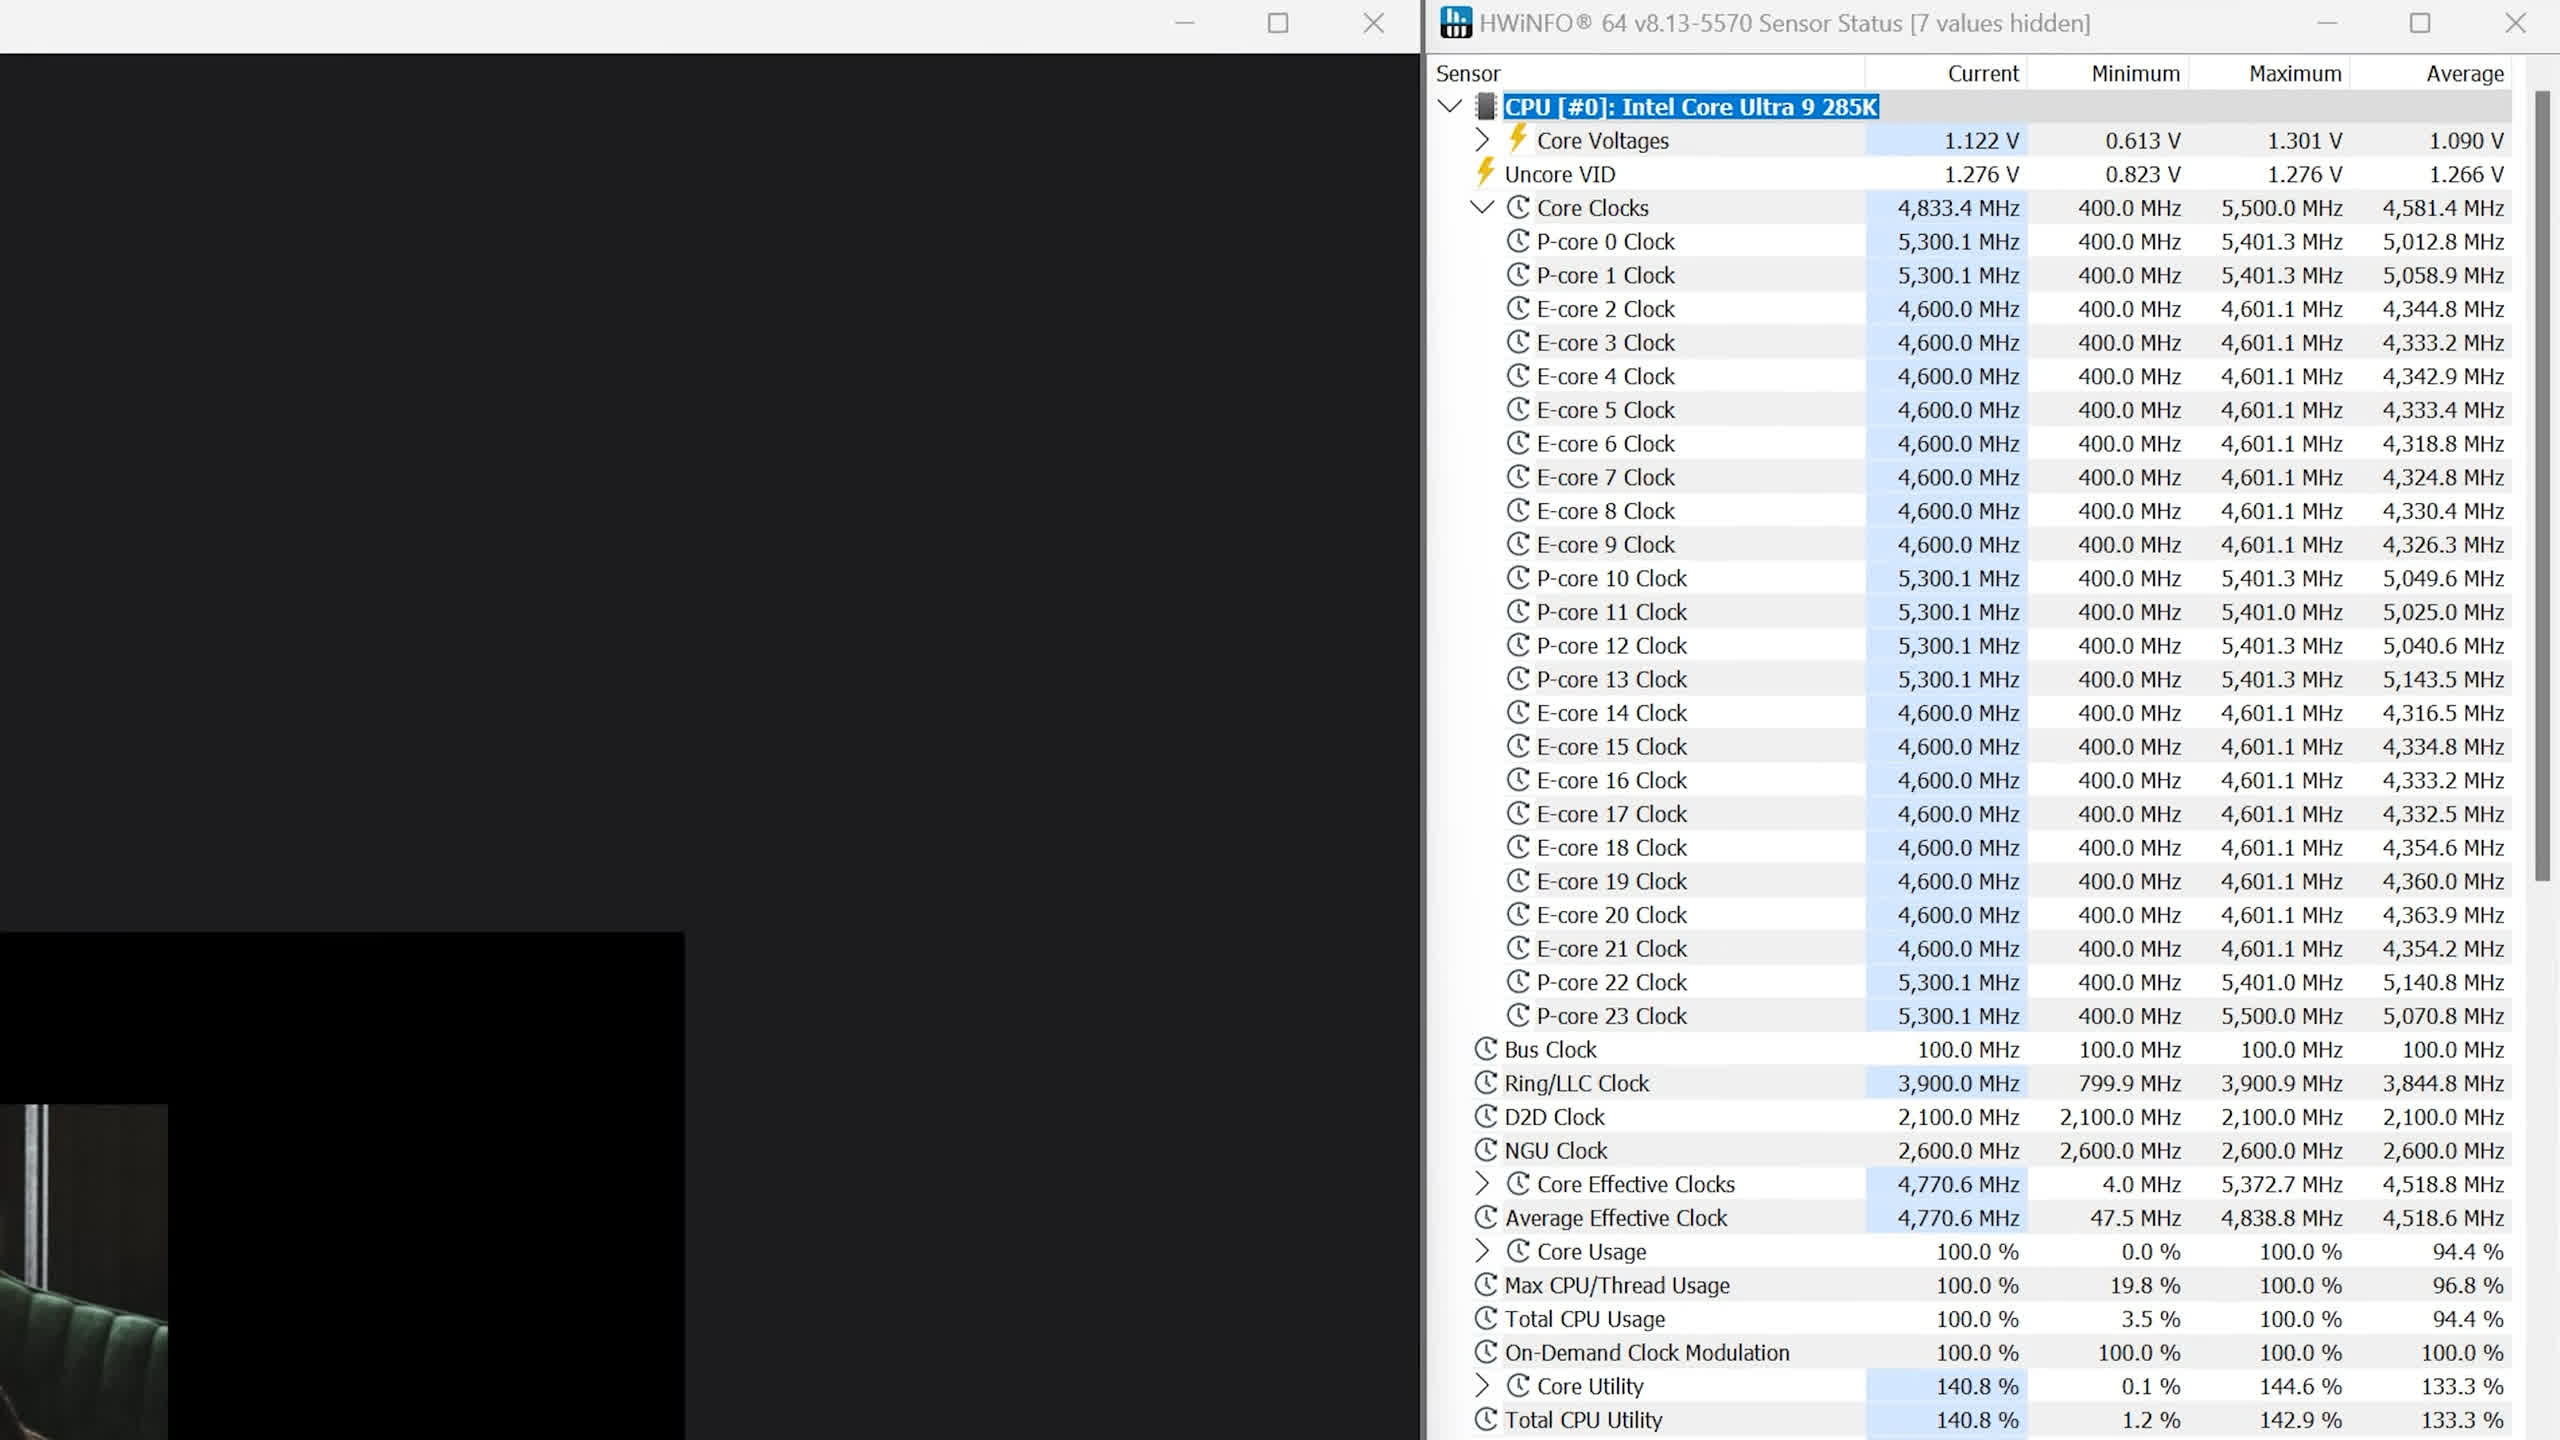Click the icon for On-Demand Clock Modulation
This screenshot has height=1440, width=2560.
coord(1486,1352)
